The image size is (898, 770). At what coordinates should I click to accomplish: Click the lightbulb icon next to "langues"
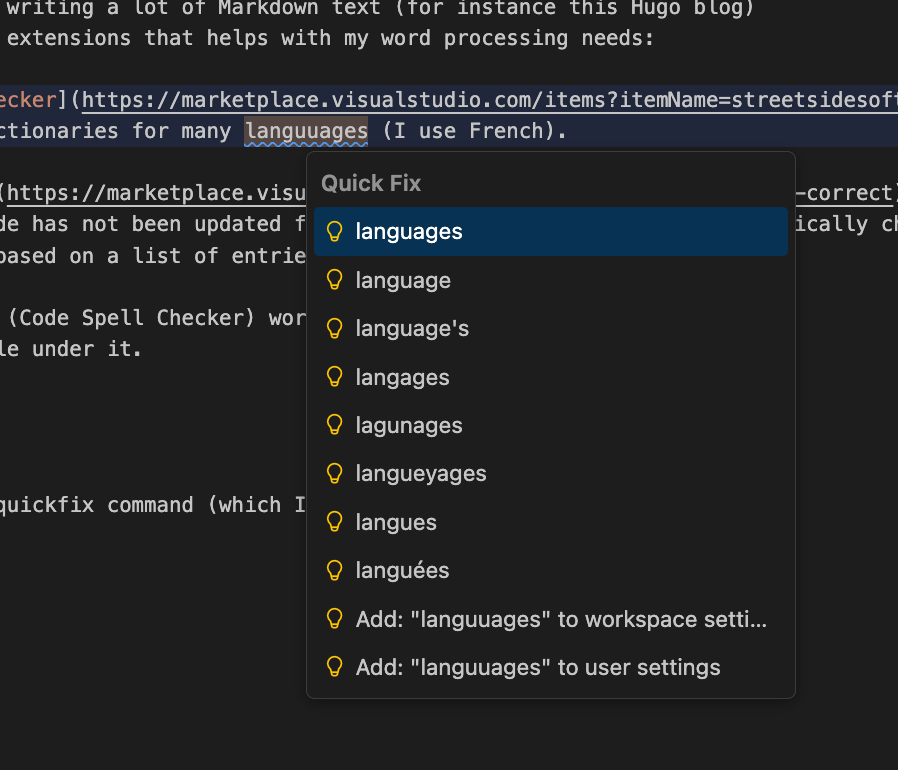(x=335, y=522)
